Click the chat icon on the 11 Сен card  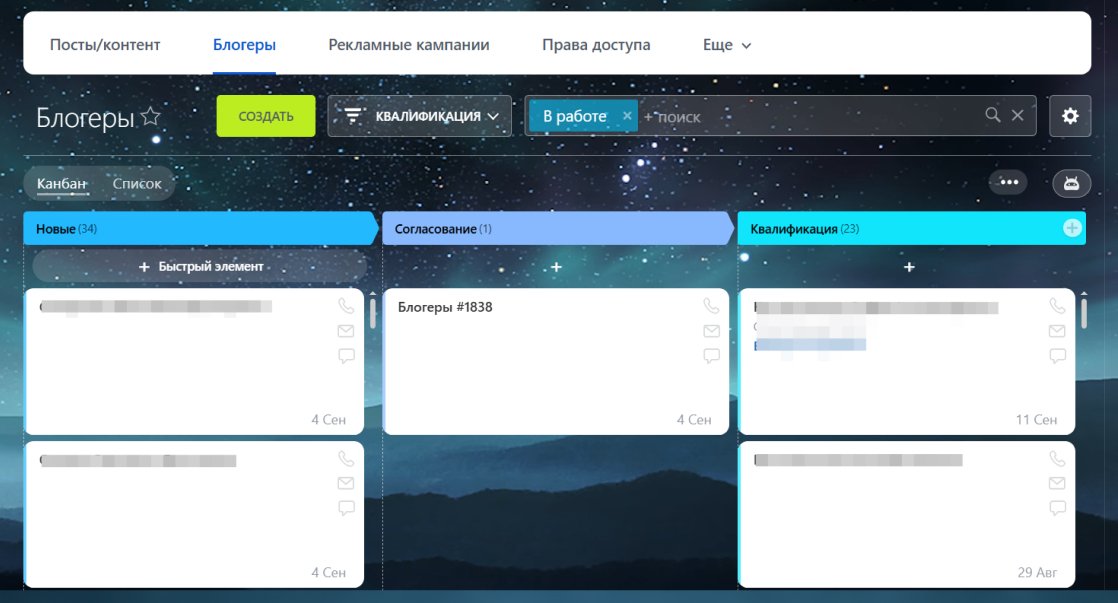click(1057, 356)
